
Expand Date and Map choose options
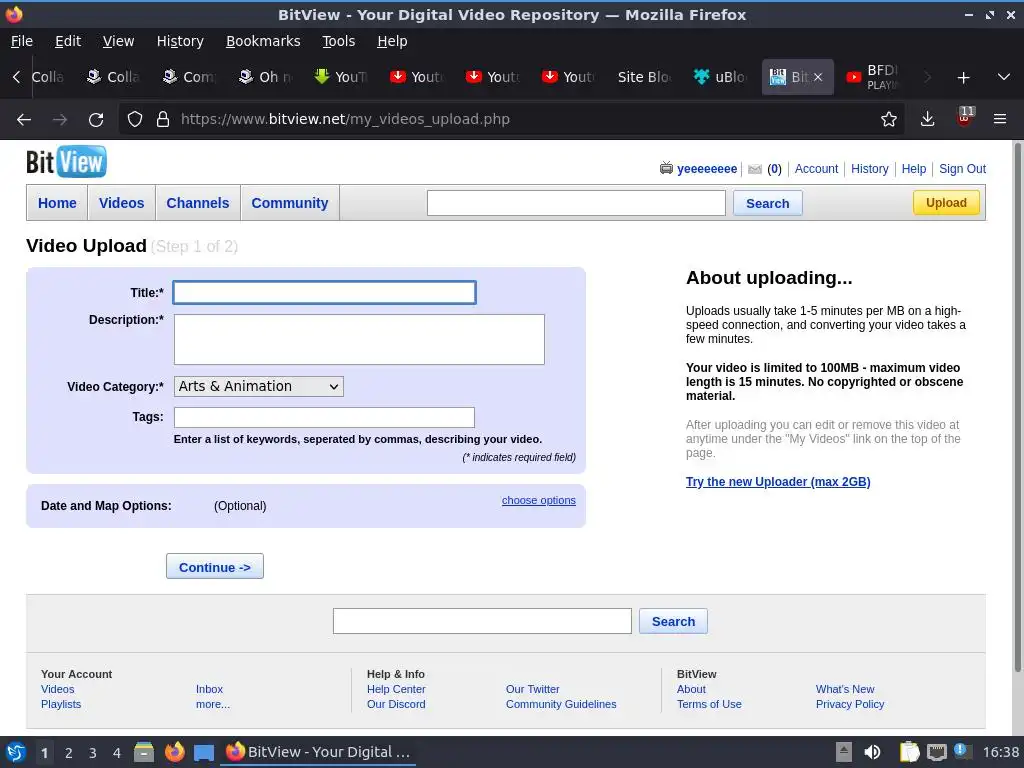(x=539, y=500)
